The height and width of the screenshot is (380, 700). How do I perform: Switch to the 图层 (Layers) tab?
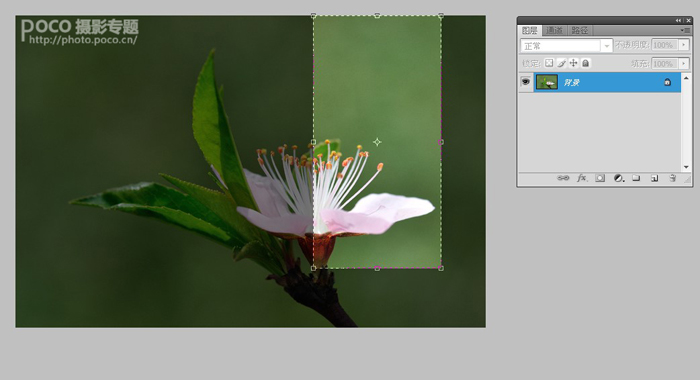[x=529, y=30]
